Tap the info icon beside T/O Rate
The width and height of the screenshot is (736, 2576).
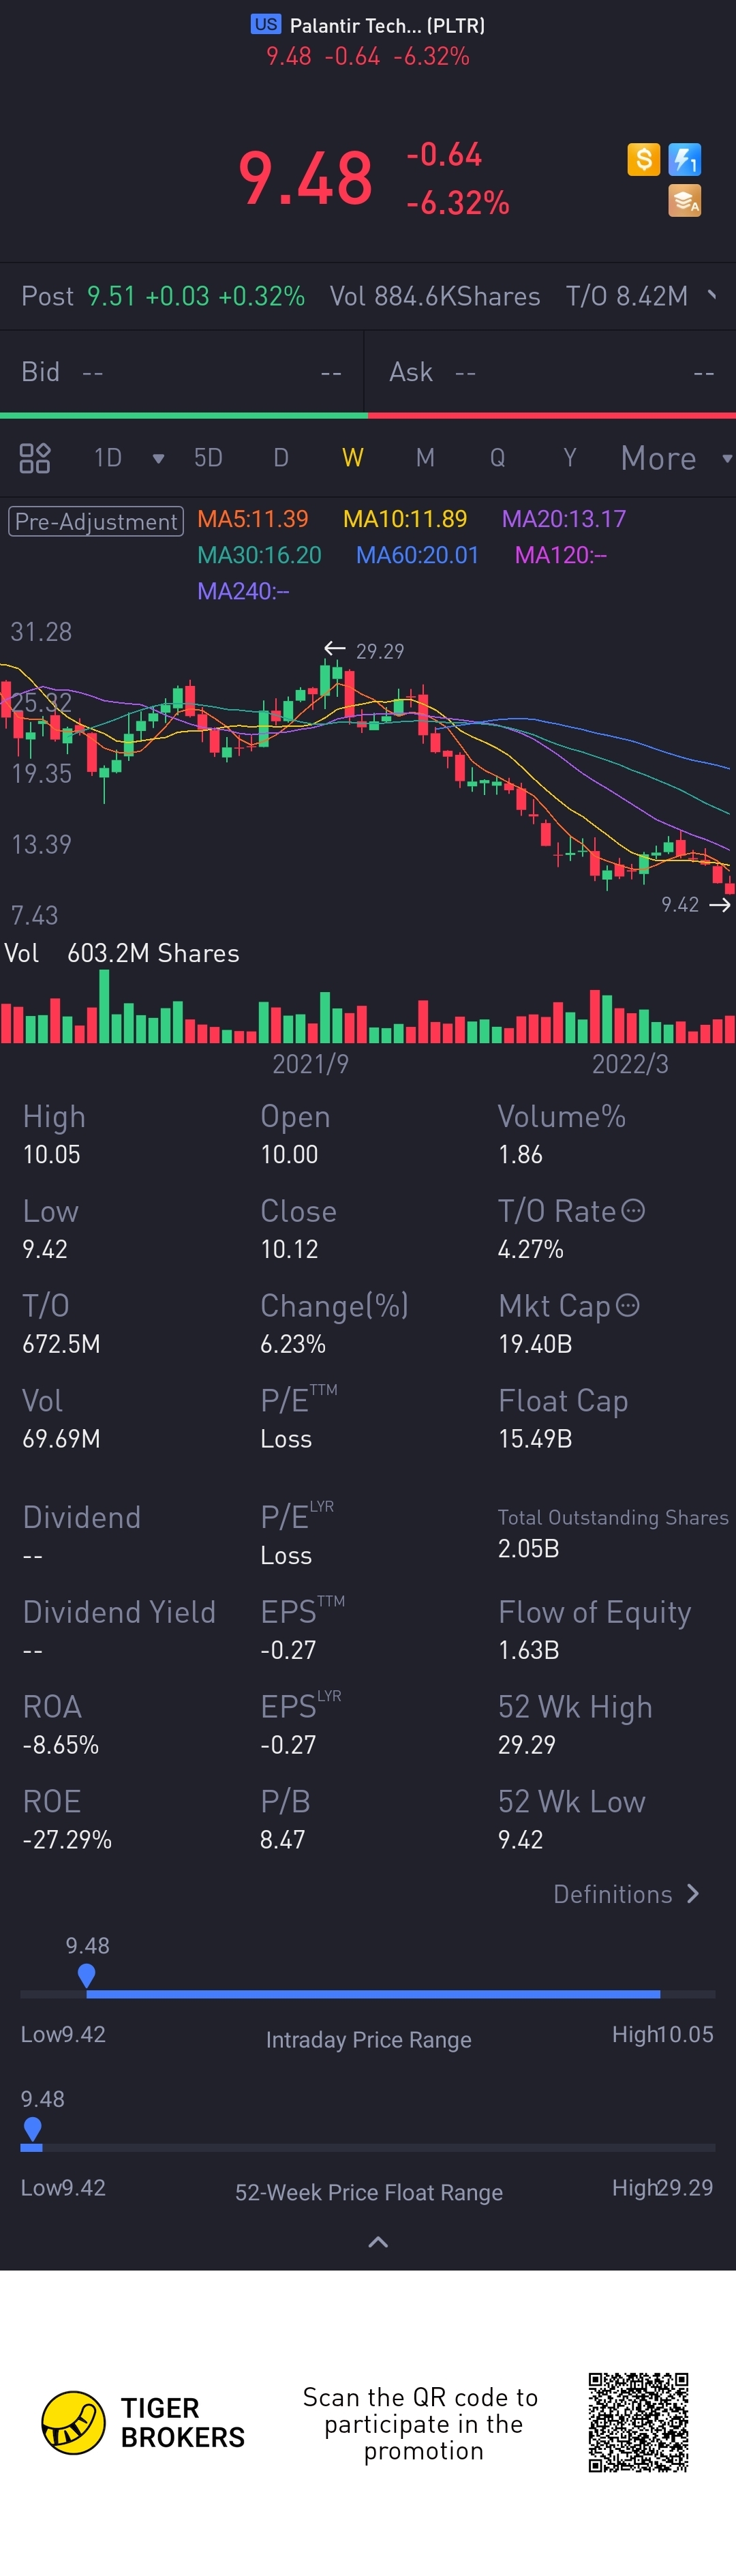click(633, 1211)
